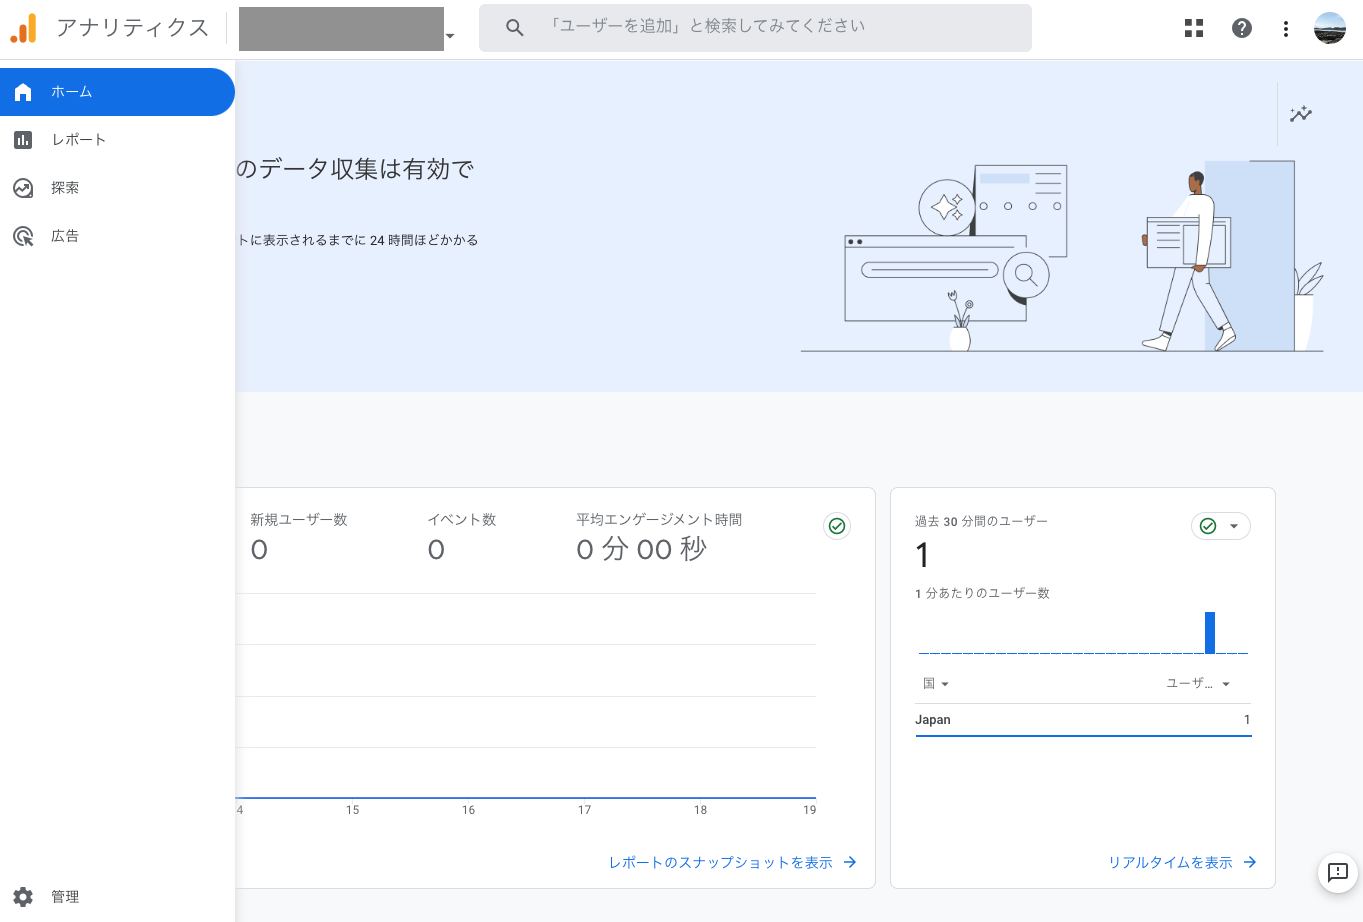
Task: Open the realtime card data quality dropdown
Action: click(x=1221, y=526)
